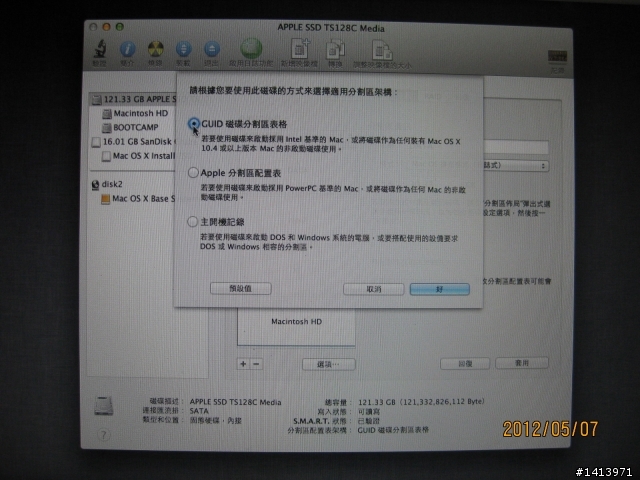Click the green zoom window button
The height and width of the screenshot is (480, 640).
tap(120, 27)
